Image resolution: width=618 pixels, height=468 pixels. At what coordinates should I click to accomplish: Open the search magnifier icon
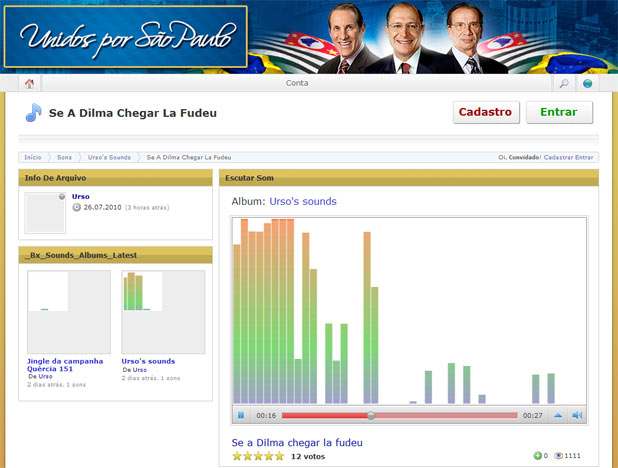coord(564,84)
